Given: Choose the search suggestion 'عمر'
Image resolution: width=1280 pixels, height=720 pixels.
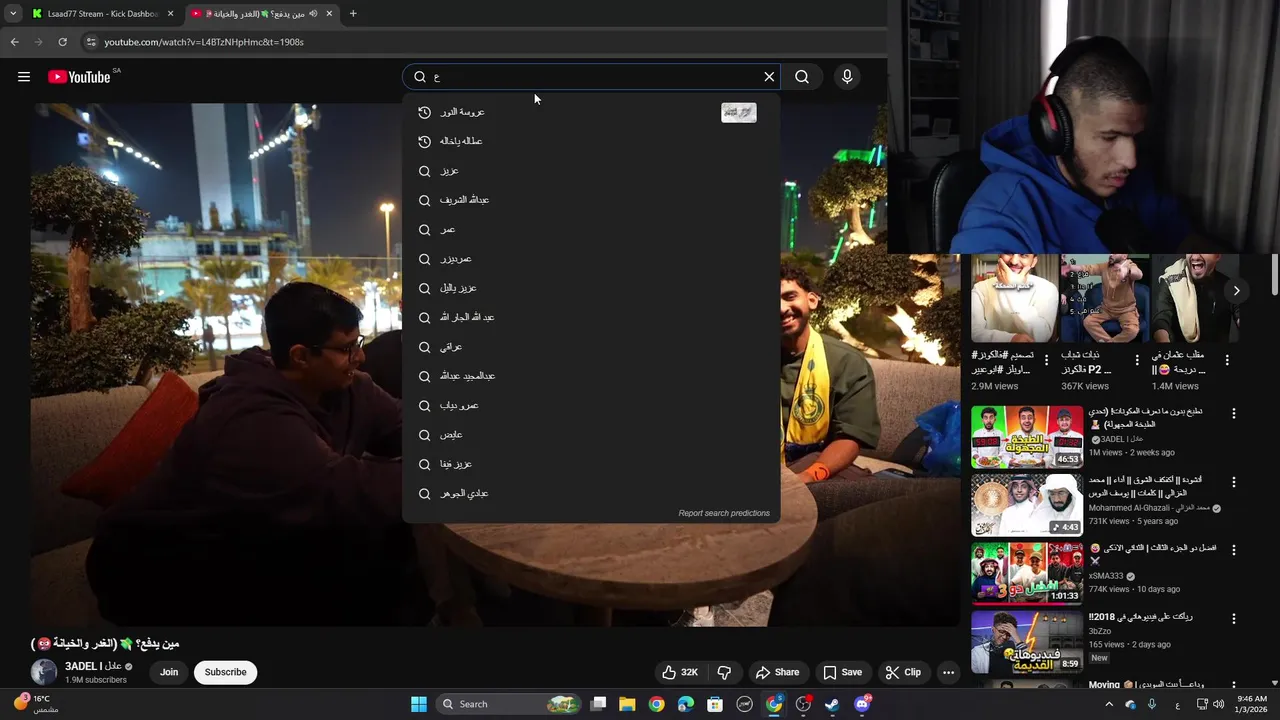Looking at the screenshot, I should [591, 229].
